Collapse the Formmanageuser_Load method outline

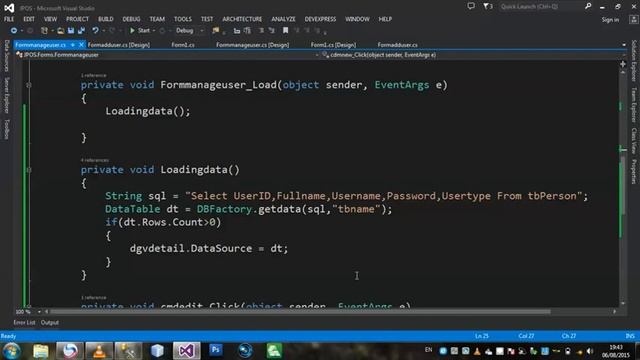click(x=29, y=85)
